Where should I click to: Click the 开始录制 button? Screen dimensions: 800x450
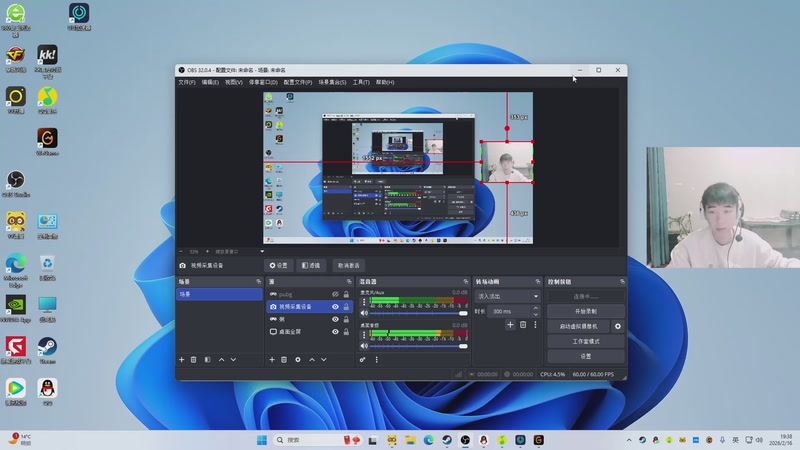coord(585,311)
